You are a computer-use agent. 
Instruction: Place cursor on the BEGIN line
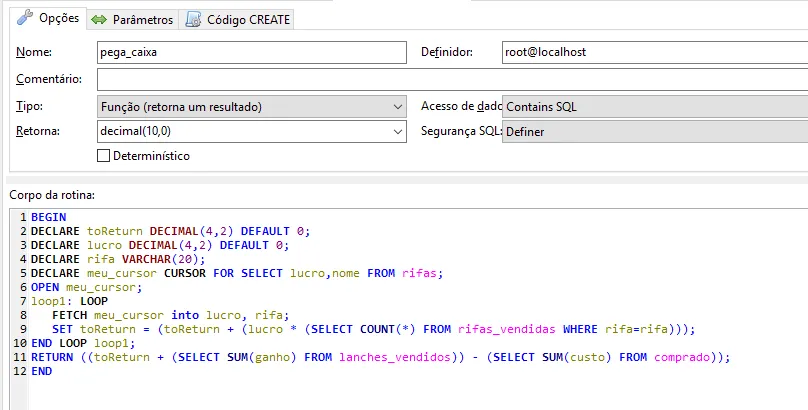point(49,217)
